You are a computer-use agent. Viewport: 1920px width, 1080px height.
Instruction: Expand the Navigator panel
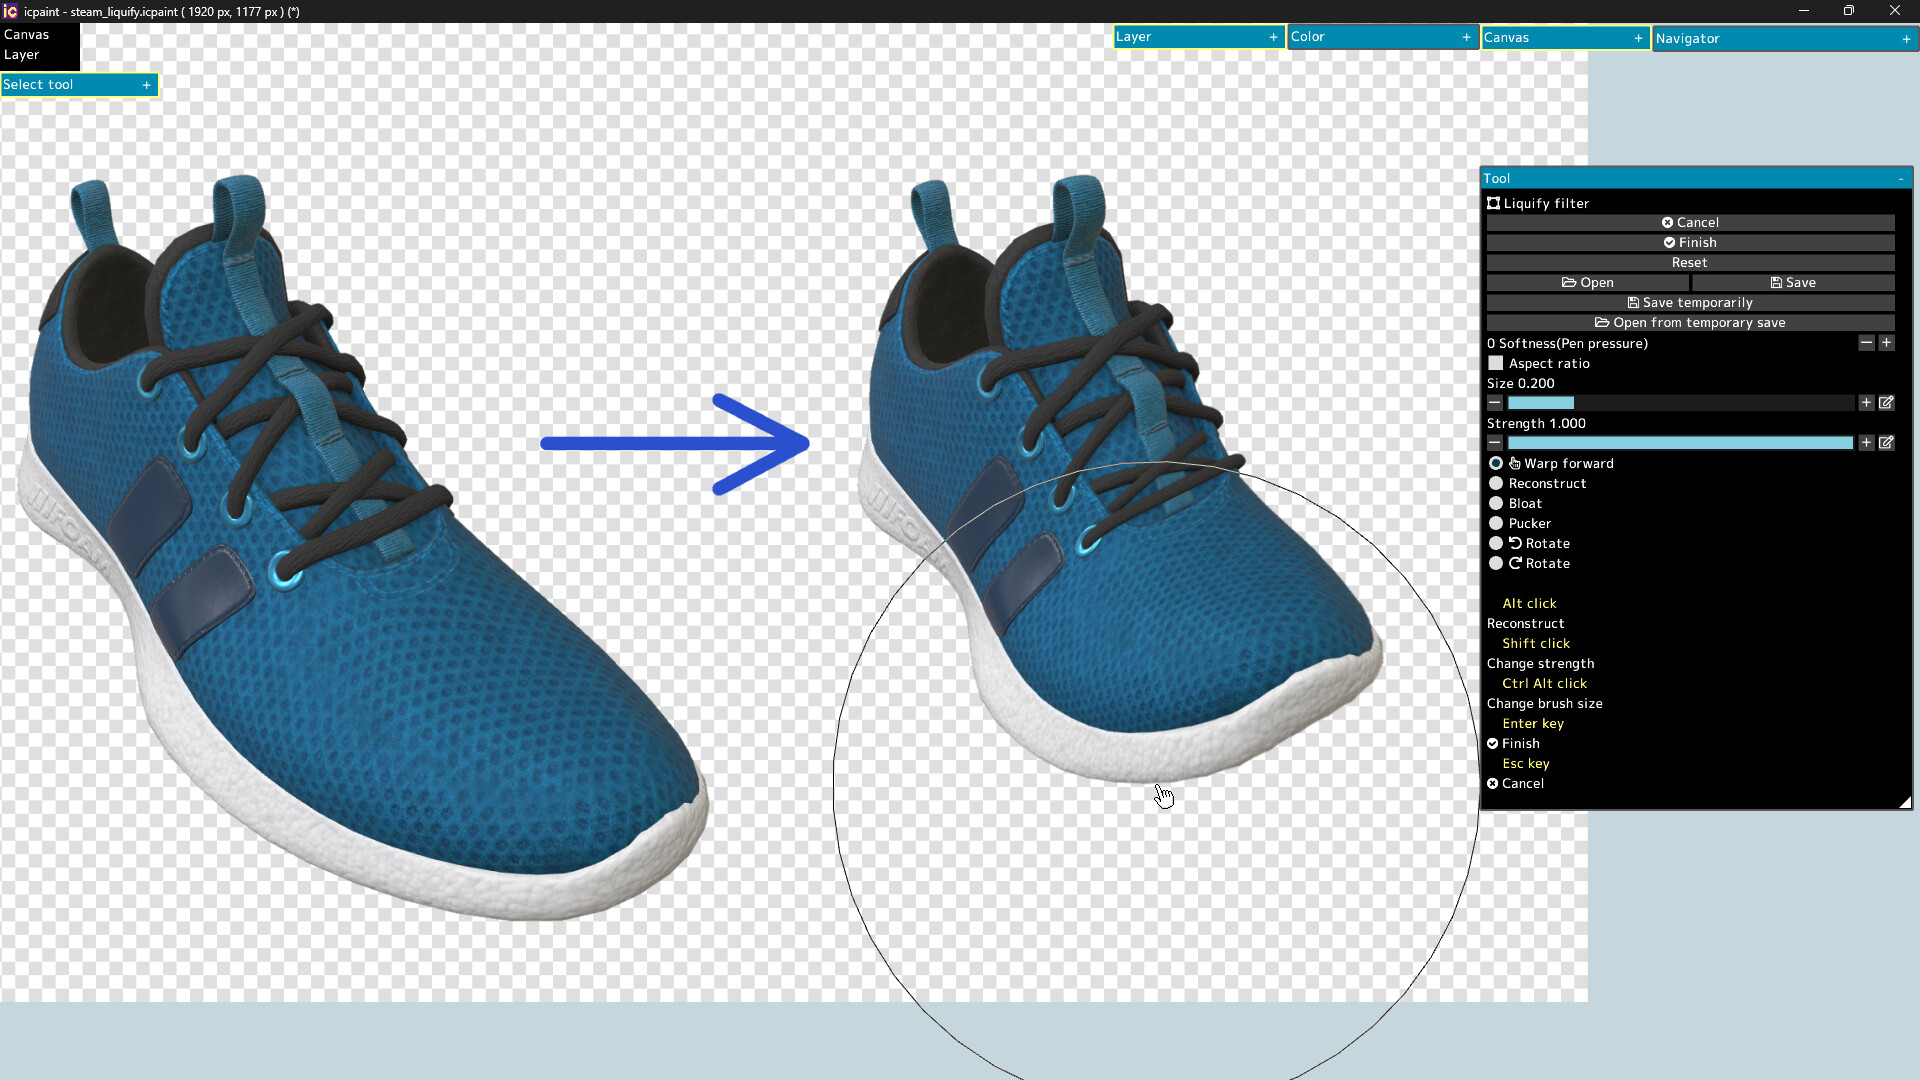click(x=1906, y=39)
